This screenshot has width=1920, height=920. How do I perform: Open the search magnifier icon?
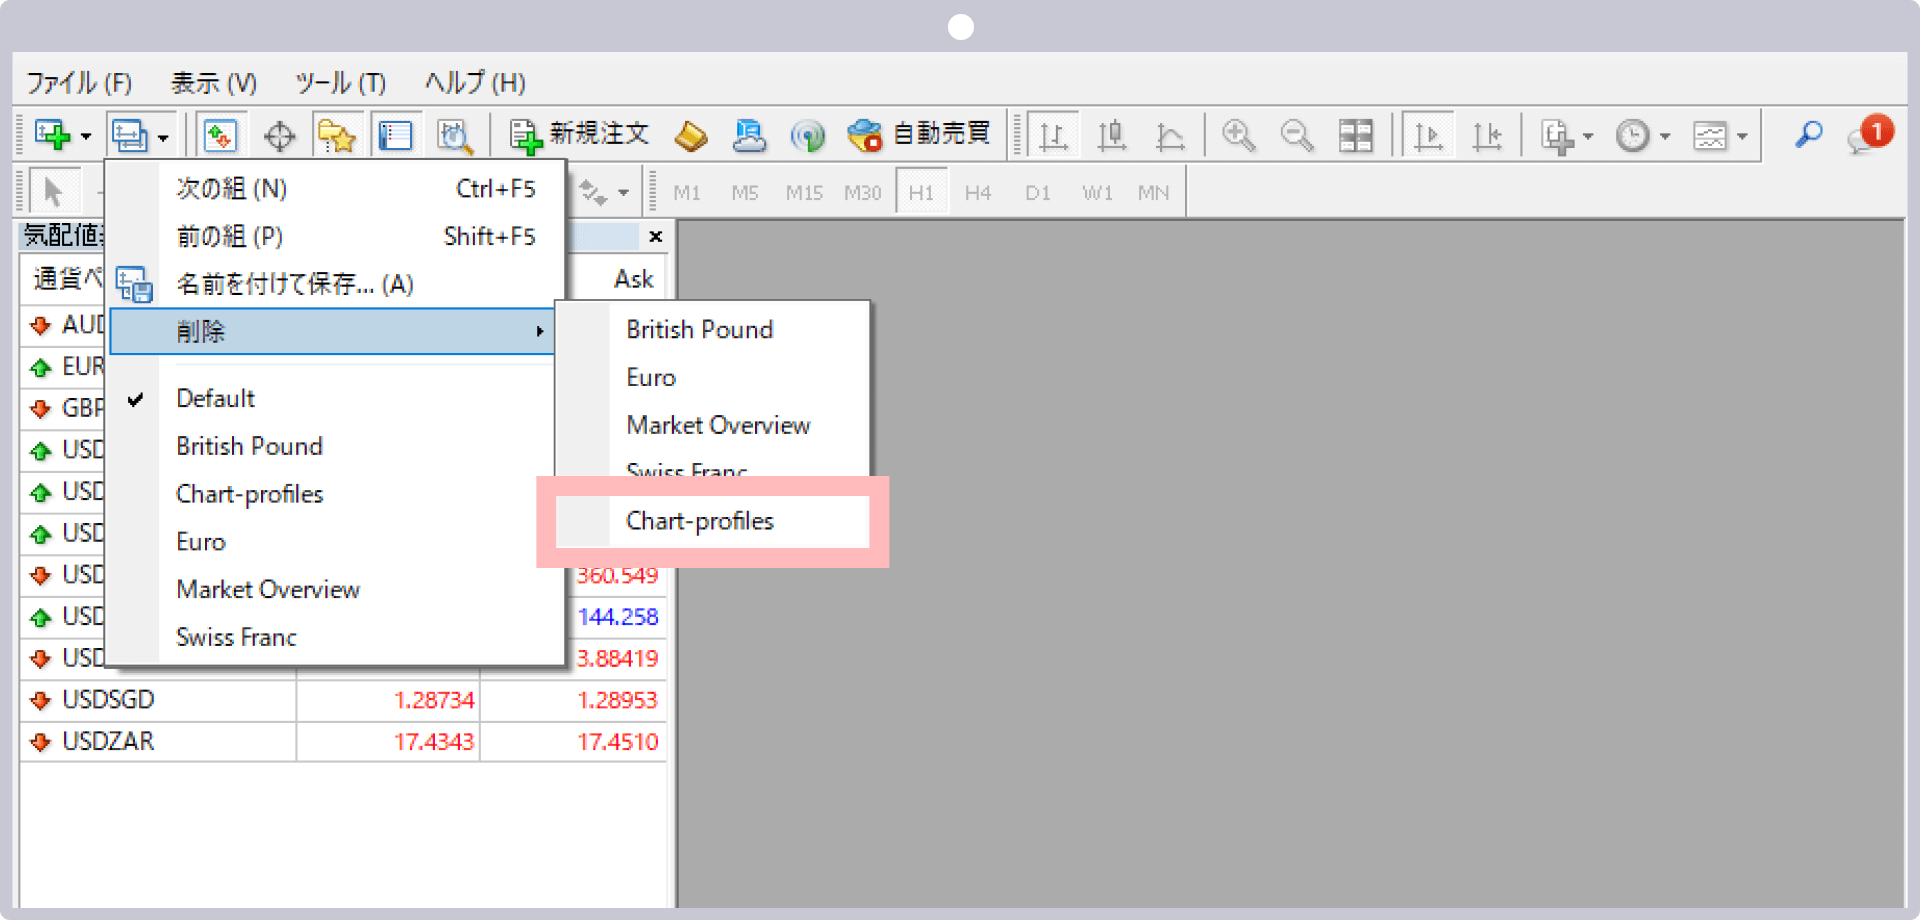tap(1808, 134)
